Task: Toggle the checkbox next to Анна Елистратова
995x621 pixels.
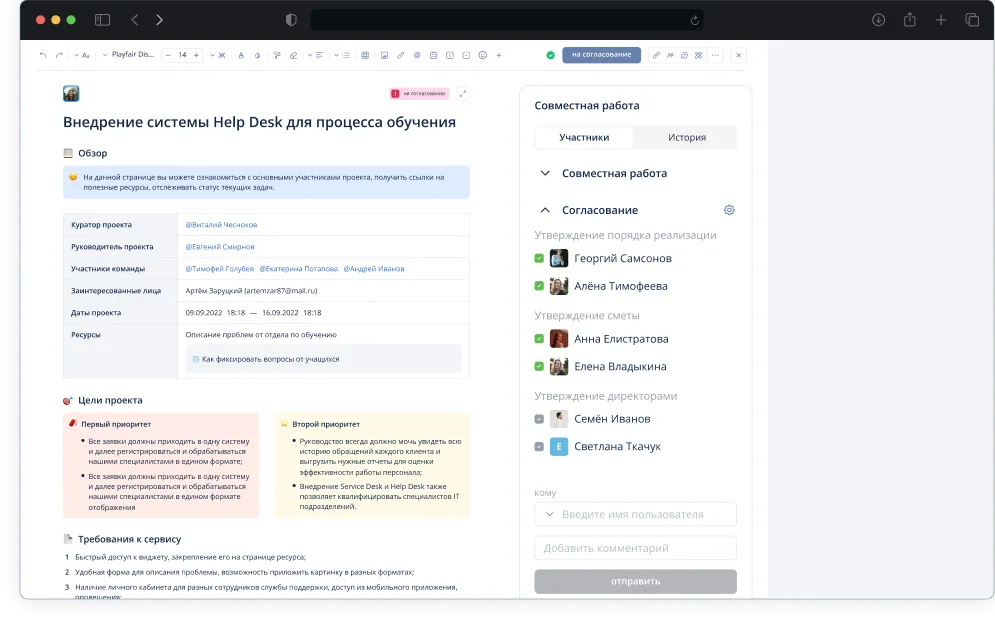Action: tap(539, 339)
